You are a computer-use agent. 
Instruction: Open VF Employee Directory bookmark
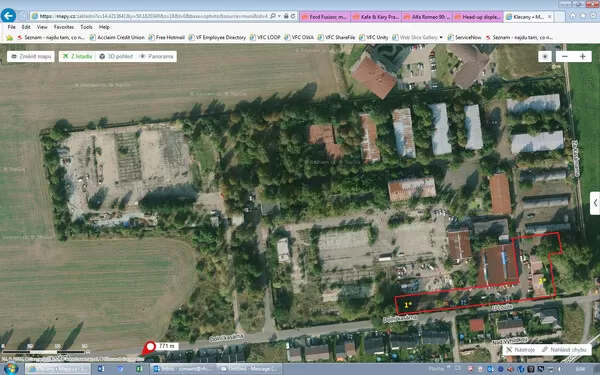click(x=217, y=38)
